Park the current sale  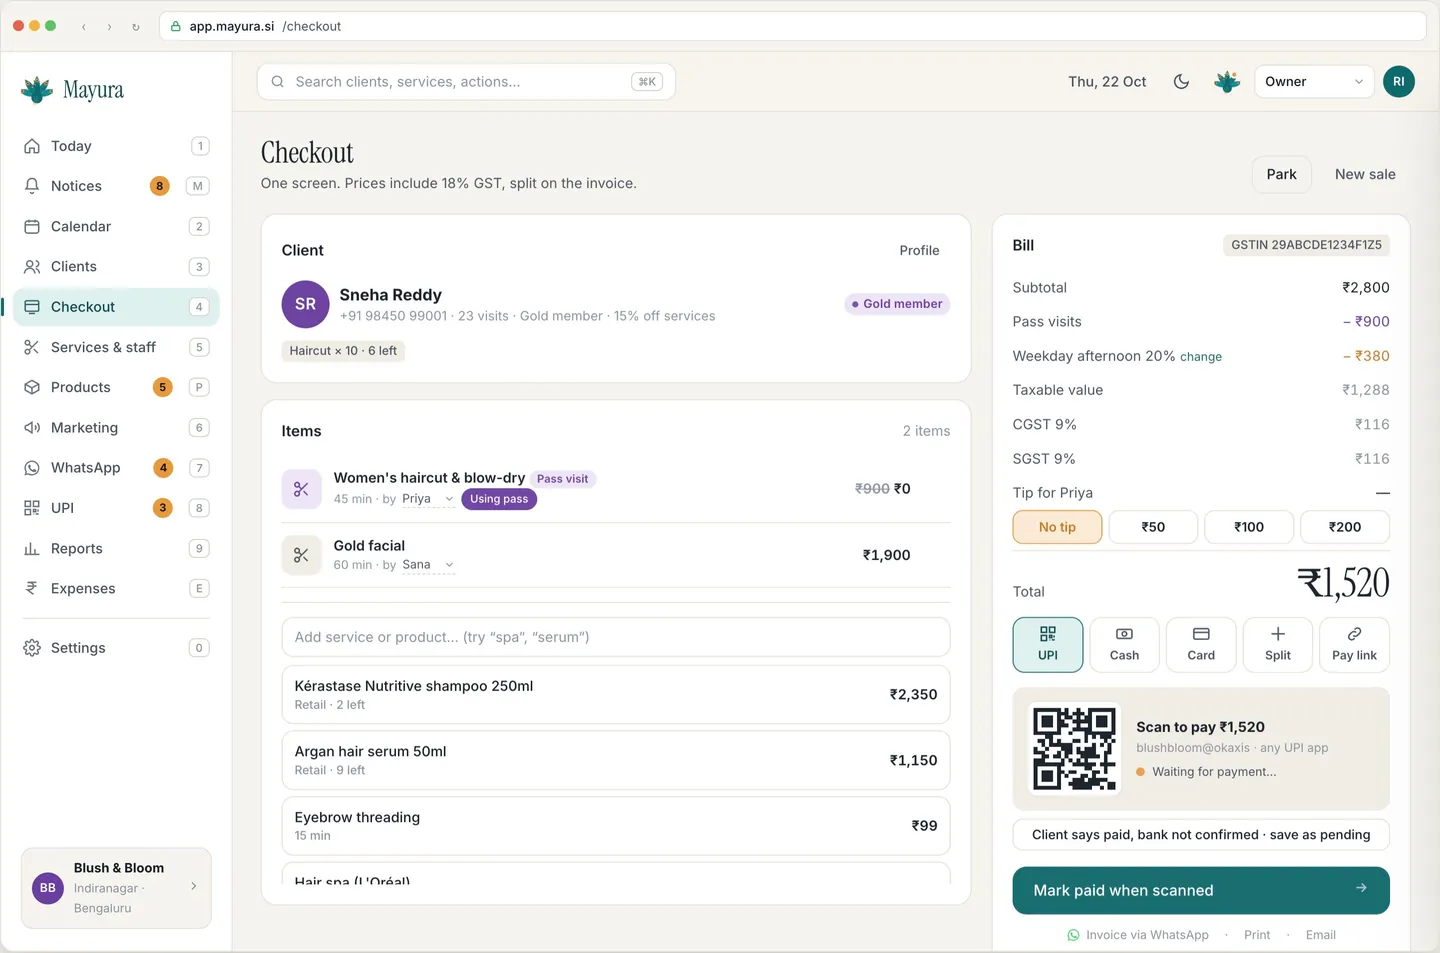pos(1281,174)
